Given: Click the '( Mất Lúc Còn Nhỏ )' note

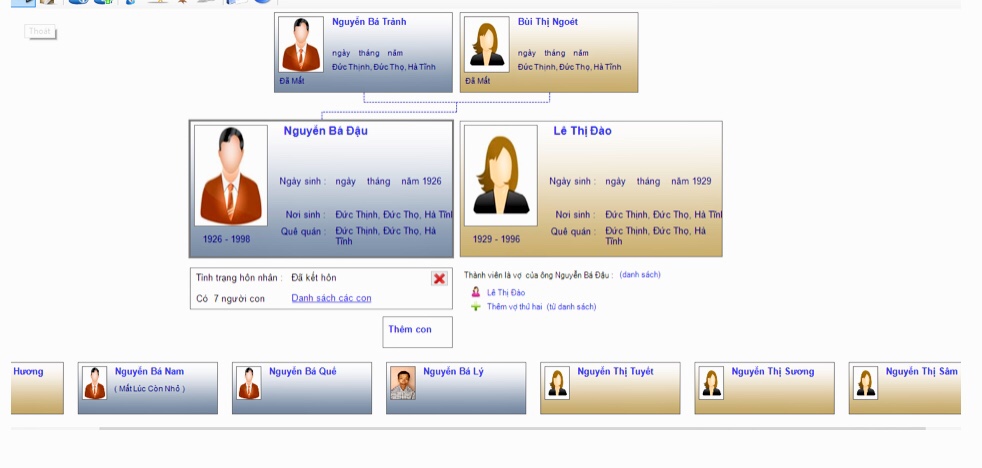Looking at the screenshot, I should tap(150, 388).
